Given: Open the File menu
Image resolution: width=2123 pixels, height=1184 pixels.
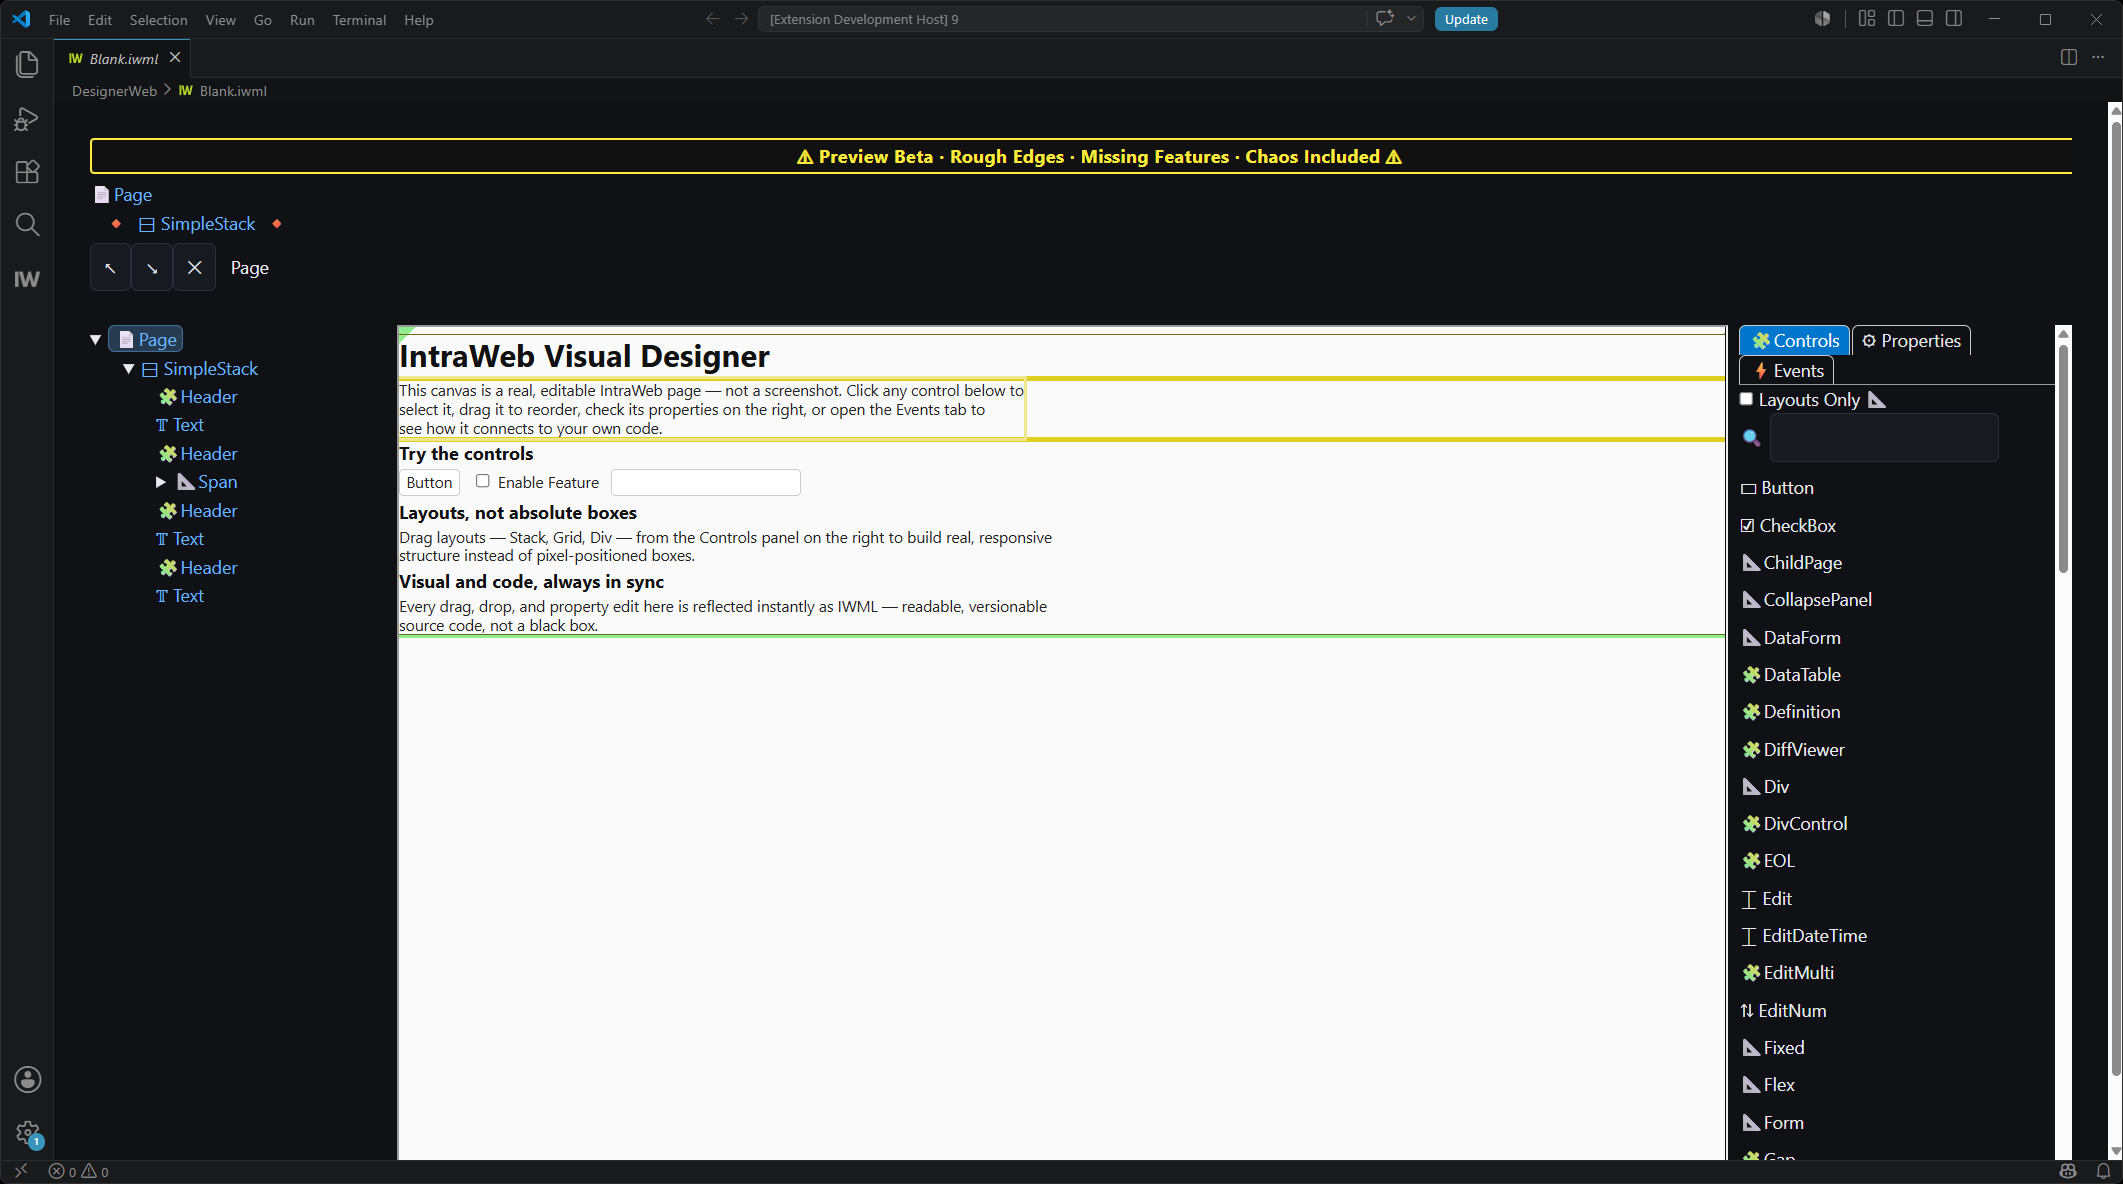Looking at the screenshot, I should point(59,20).
